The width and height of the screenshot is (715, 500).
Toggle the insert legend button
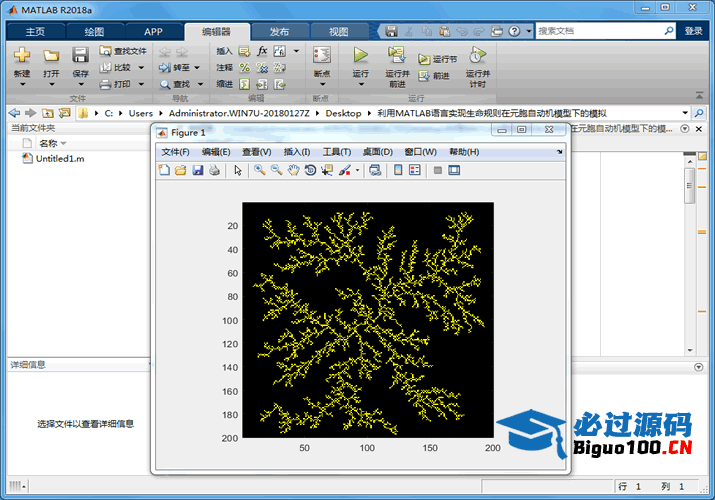click(415, 171)
